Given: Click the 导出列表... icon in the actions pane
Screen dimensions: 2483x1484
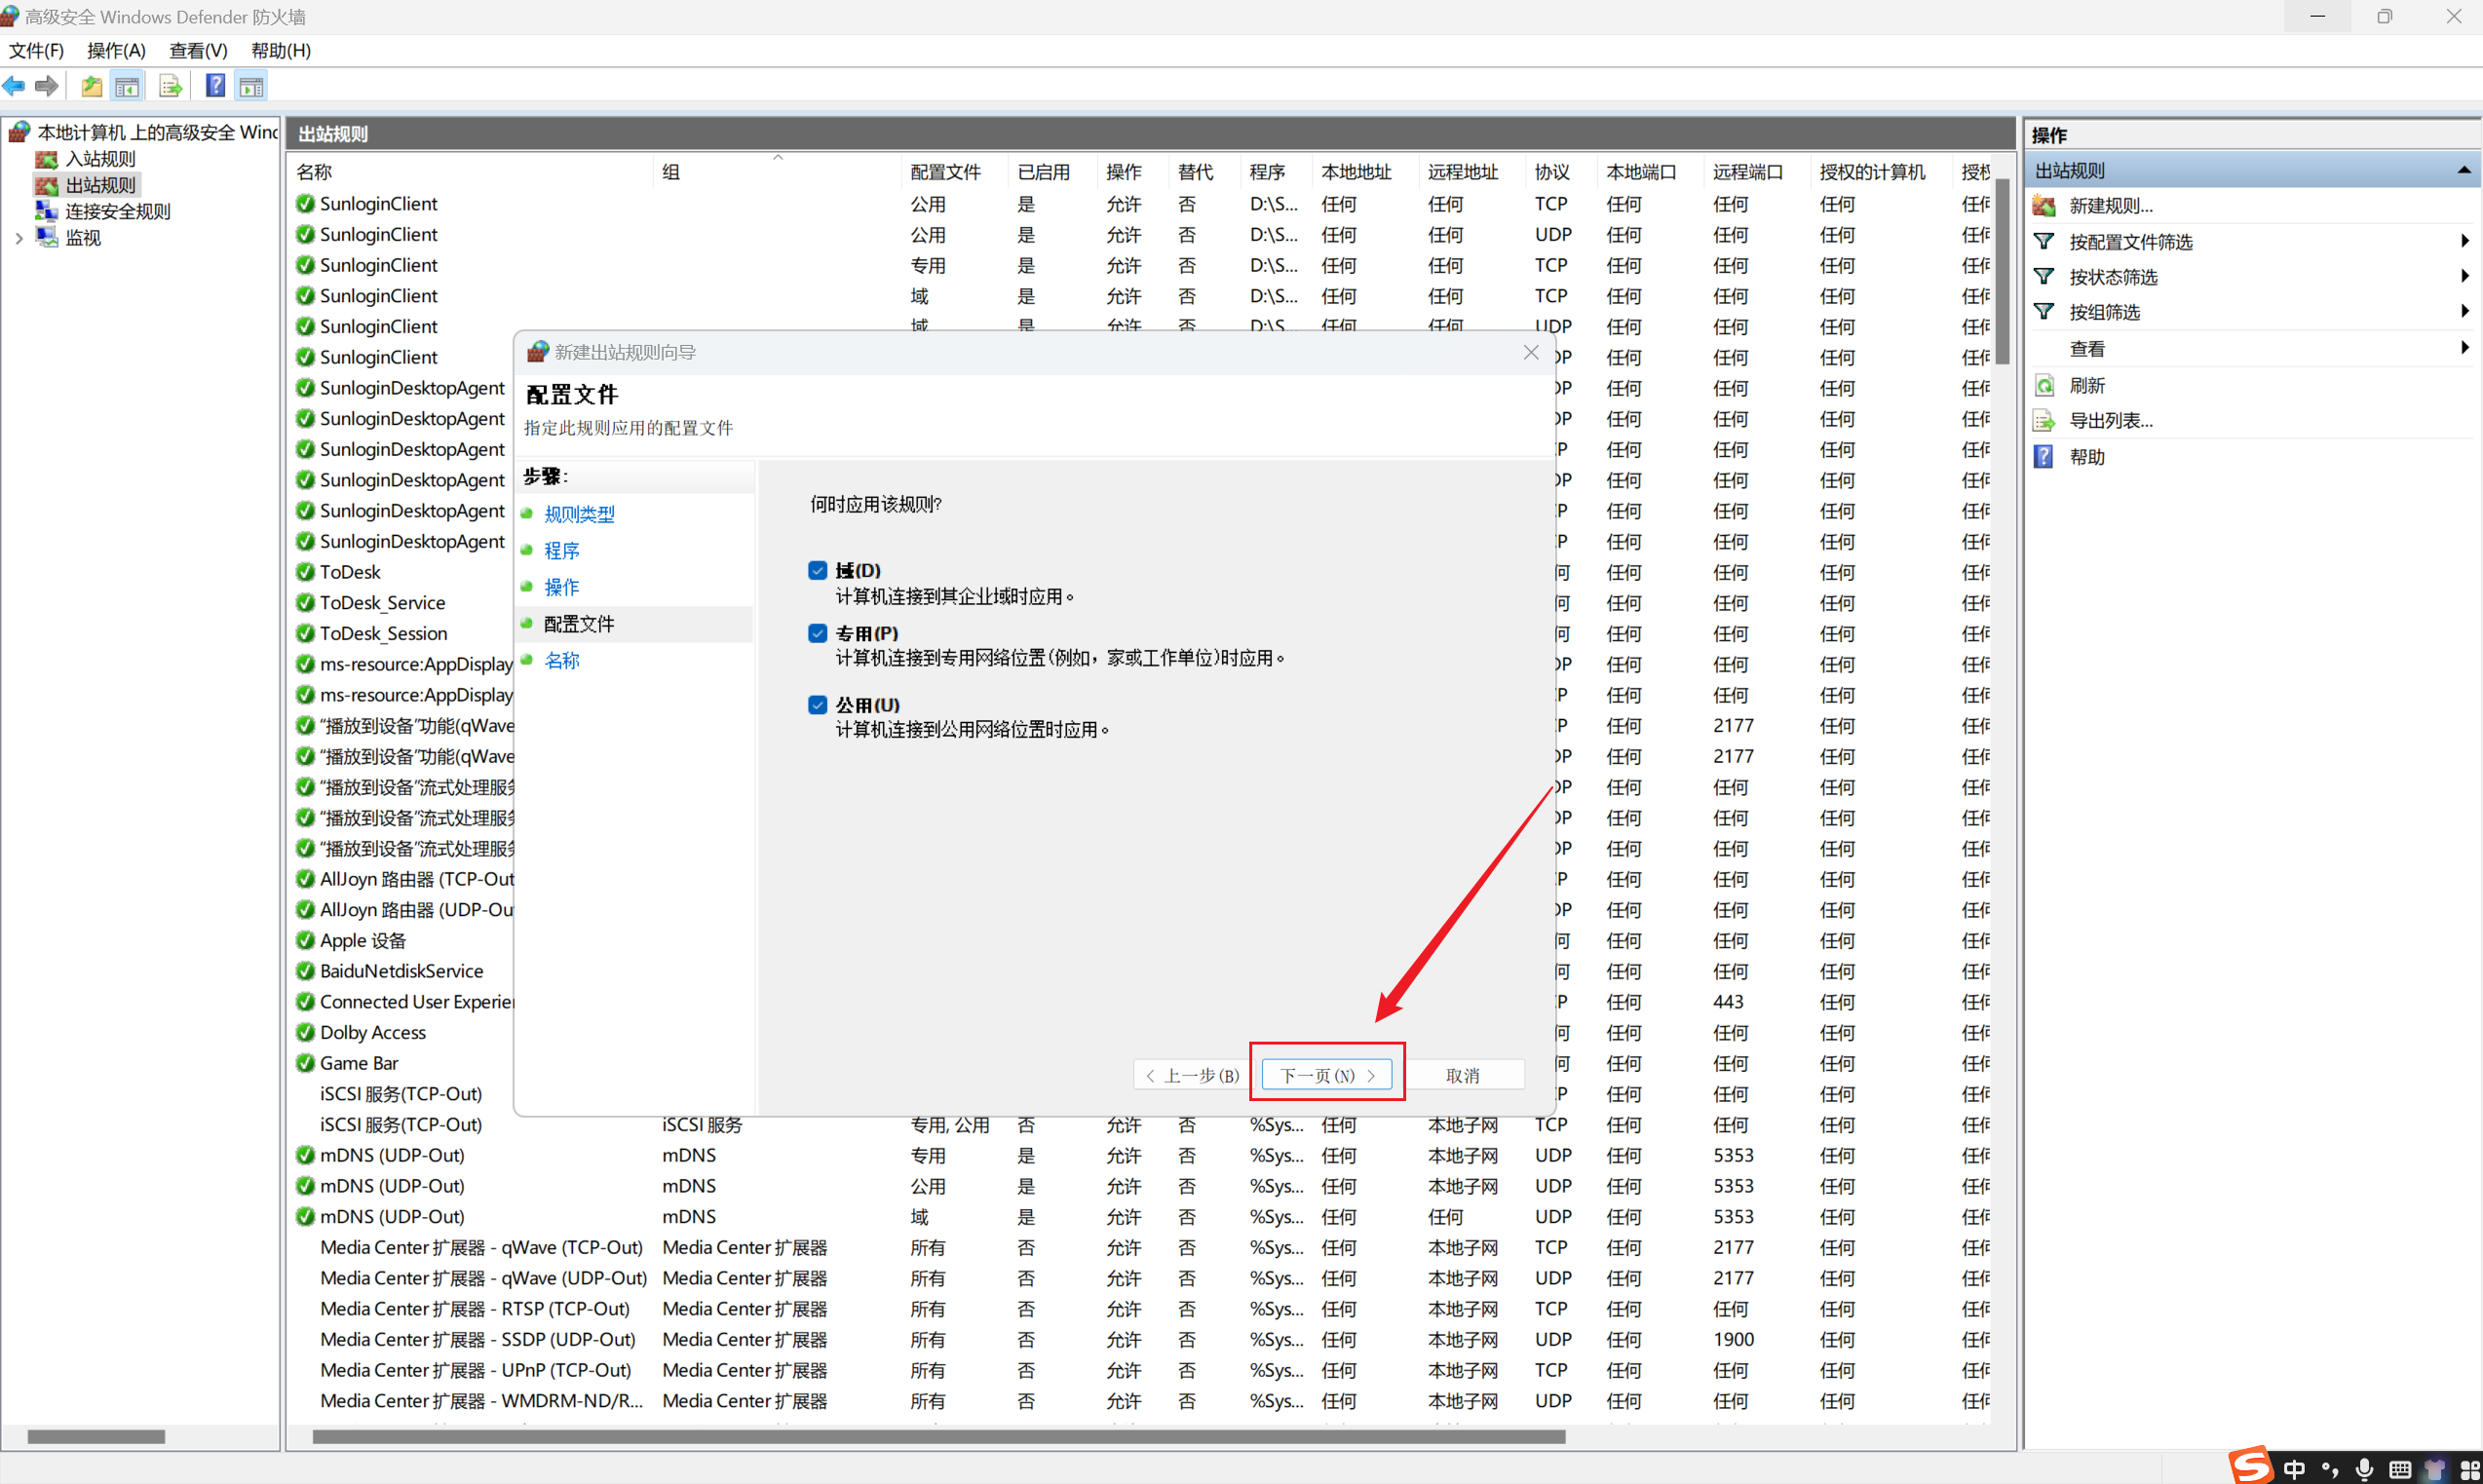Looking at the screenshot, I should pyautogui.click(x=2044, y=420).
